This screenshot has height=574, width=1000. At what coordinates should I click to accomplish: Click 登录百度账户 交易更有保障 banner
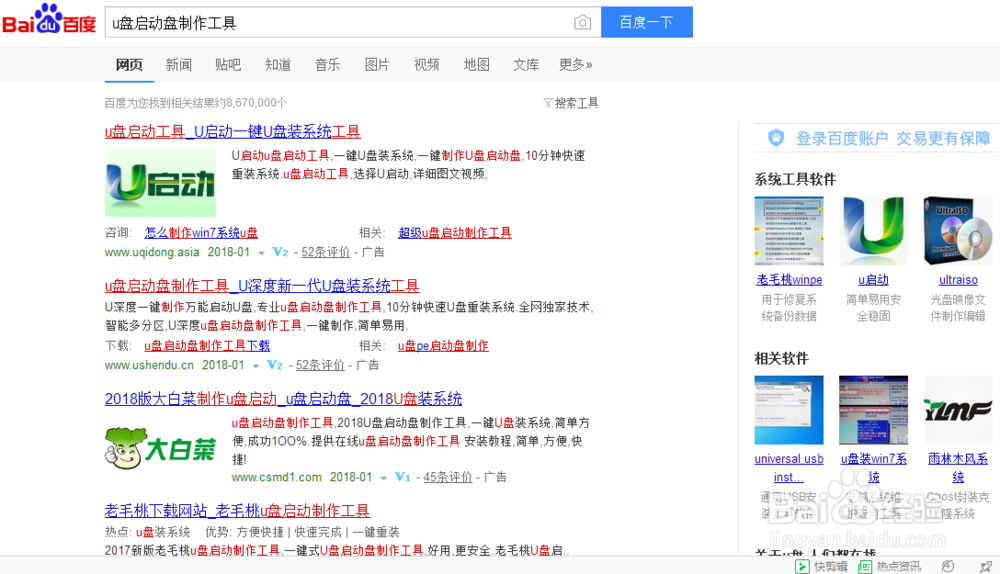point(878,138)
